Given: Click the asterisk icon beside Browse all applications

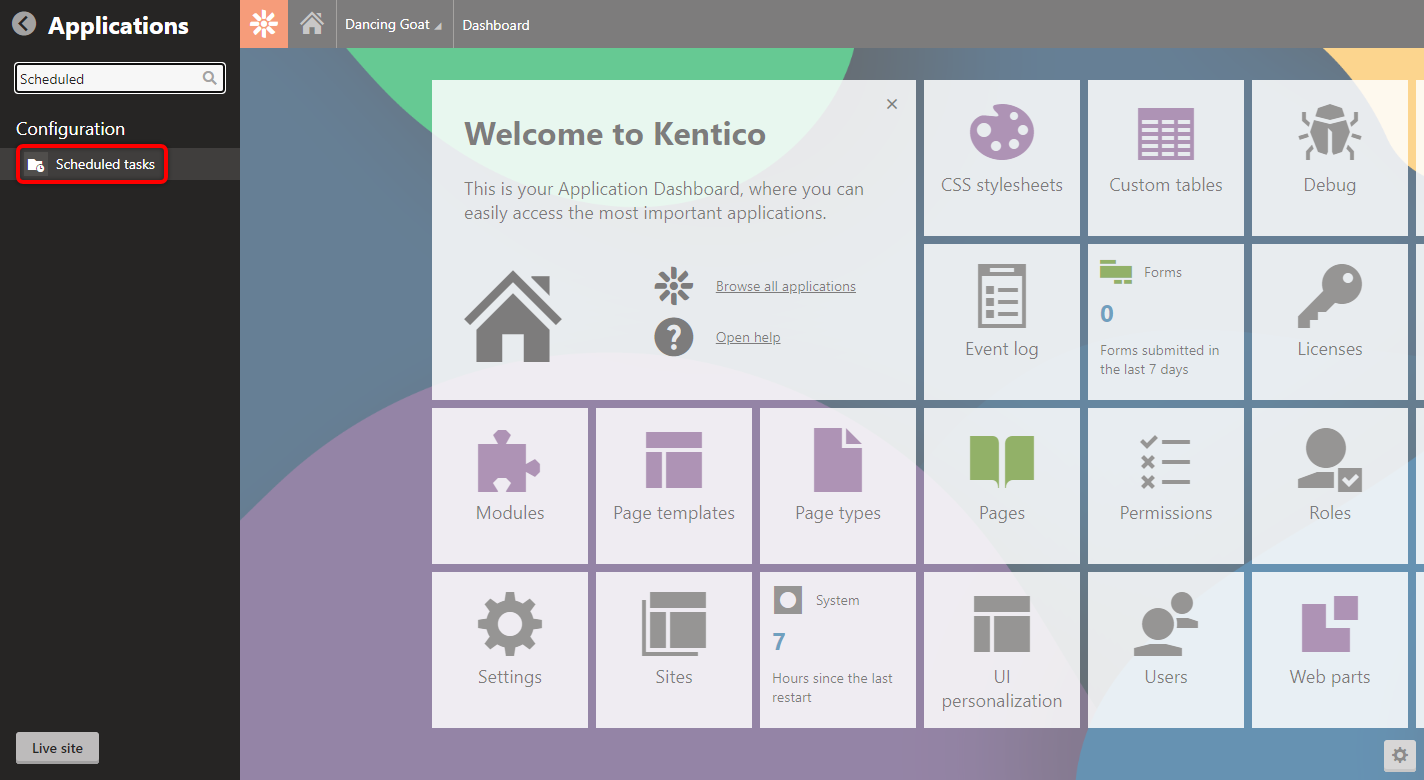Looking at the screenshot, I should click(x=674, y=285).
